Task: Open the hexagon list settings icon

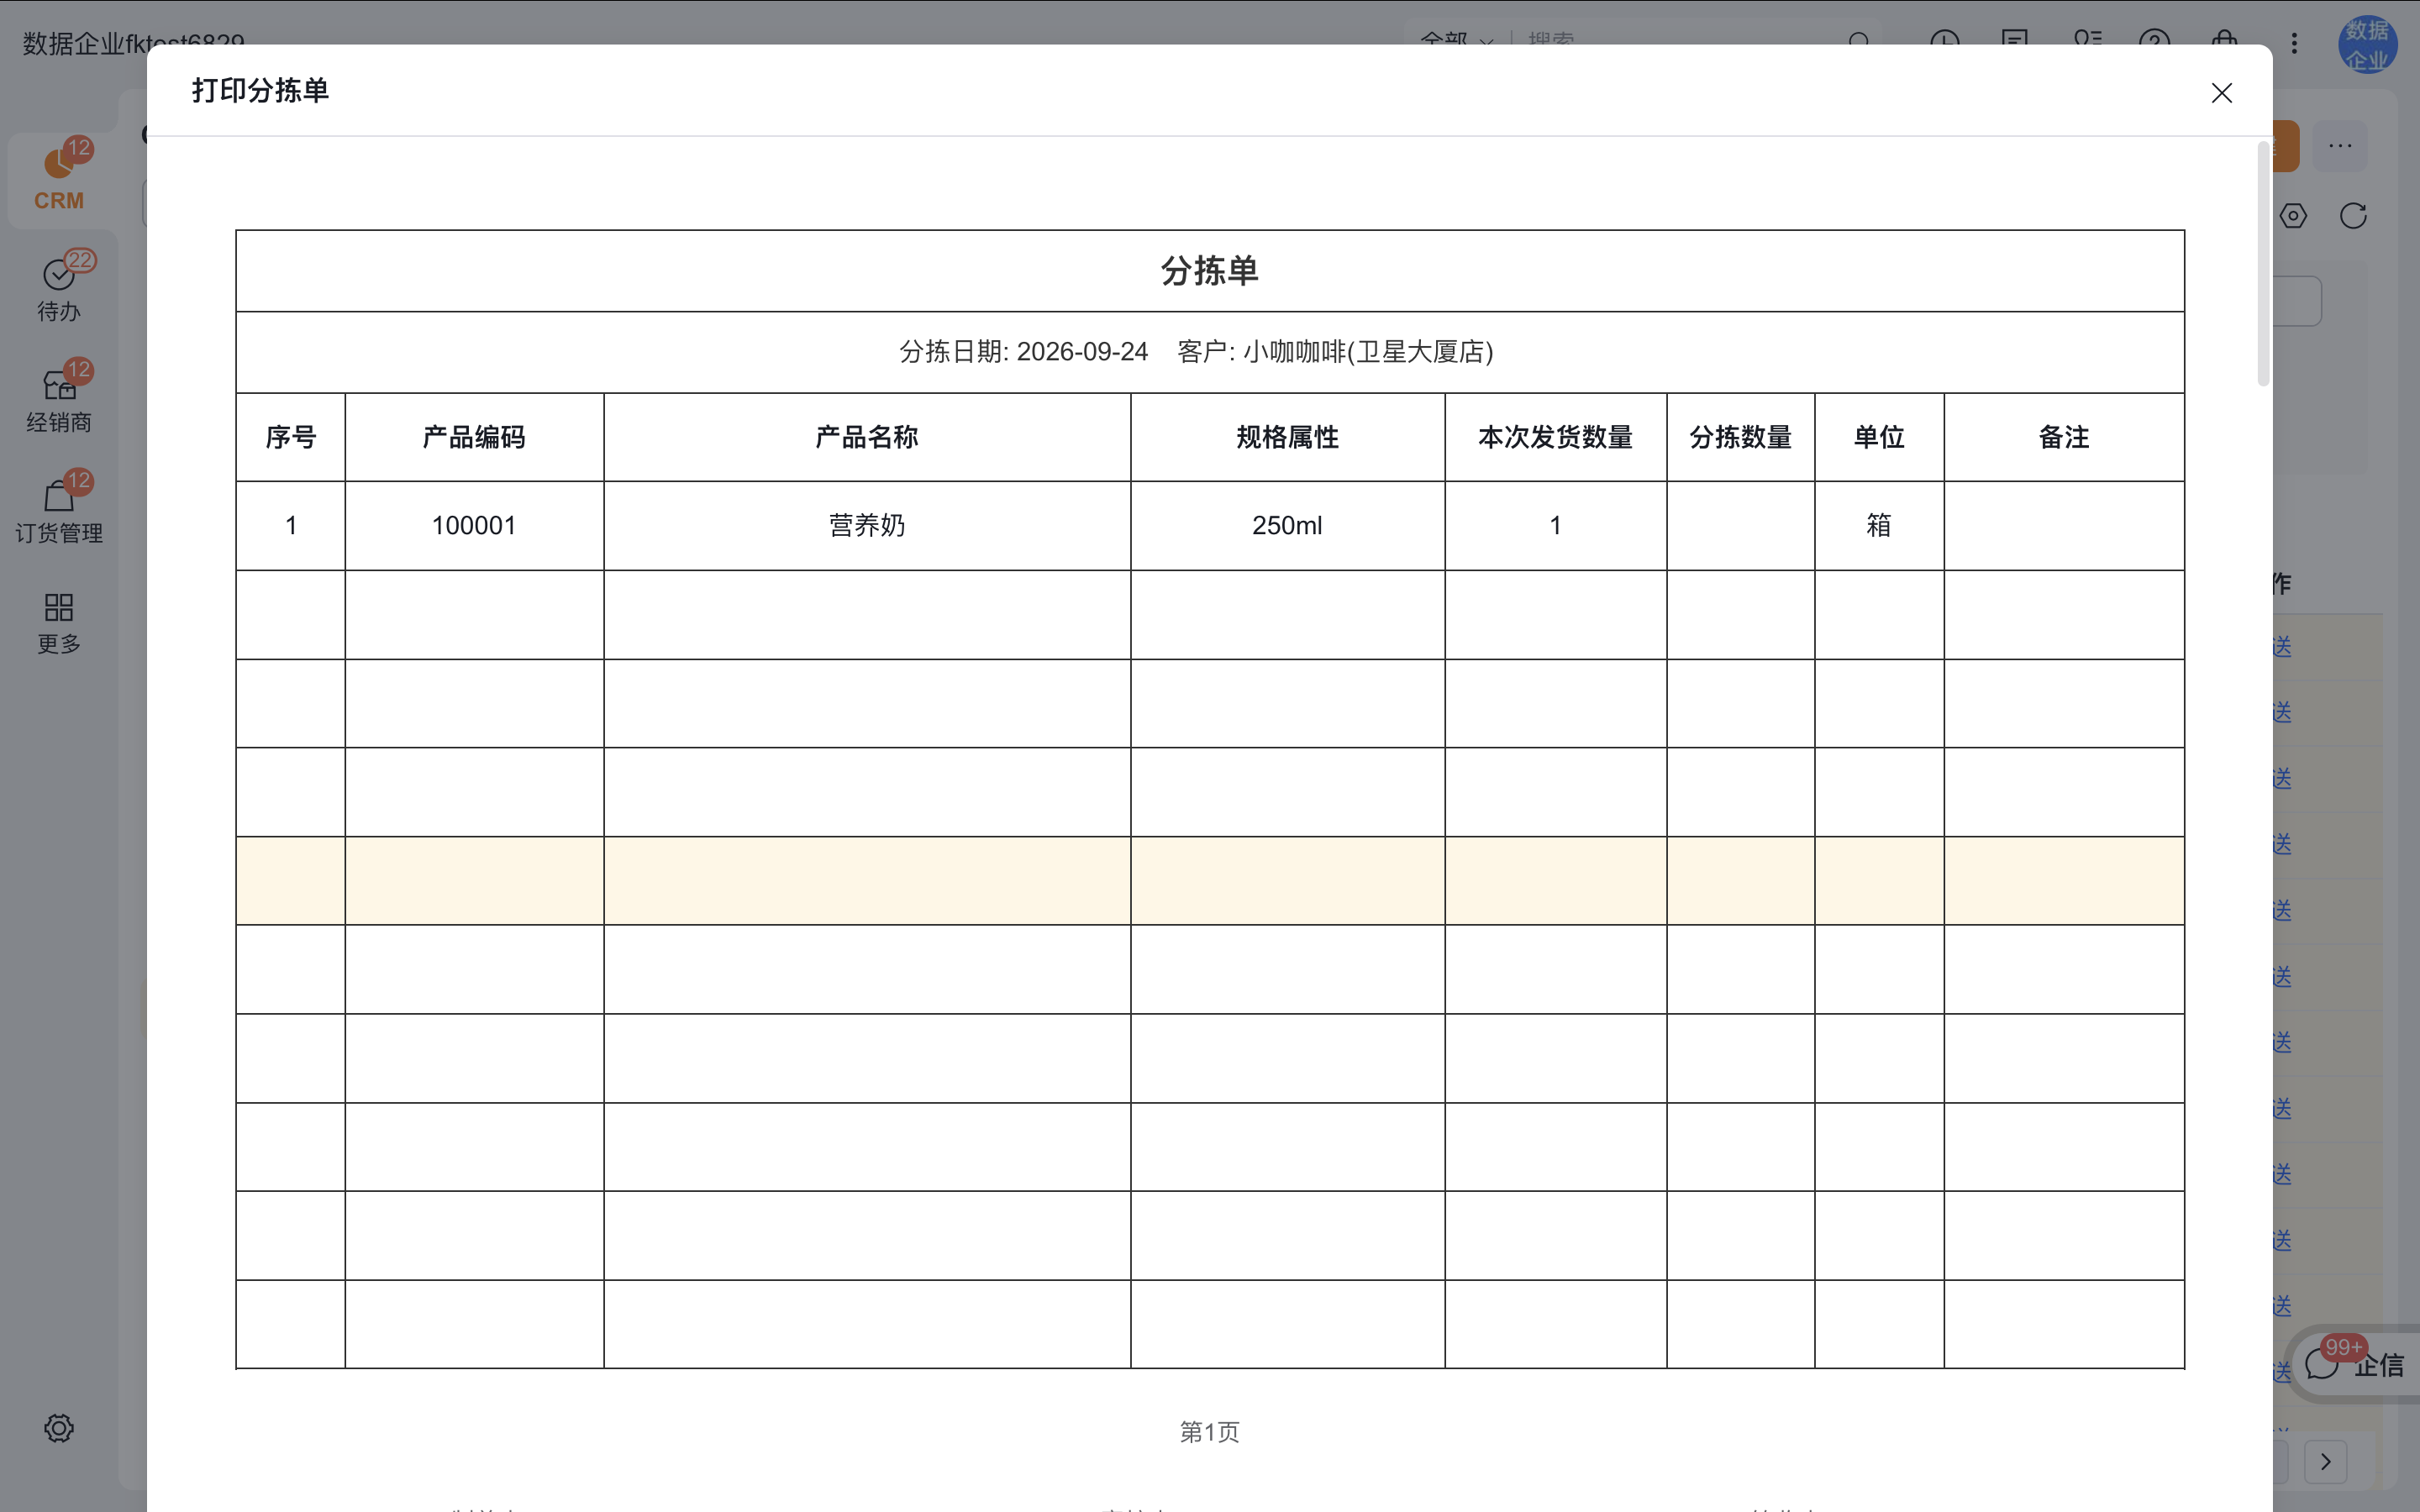Action: [2292, 216]
